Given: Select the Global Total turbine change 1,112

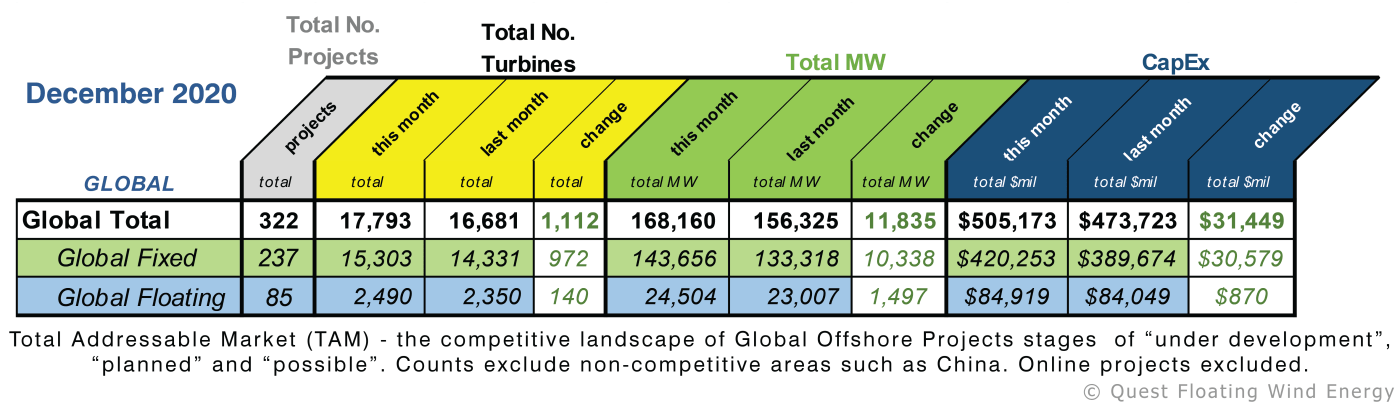Looking at the screenshot, I should tap(570, 220).
